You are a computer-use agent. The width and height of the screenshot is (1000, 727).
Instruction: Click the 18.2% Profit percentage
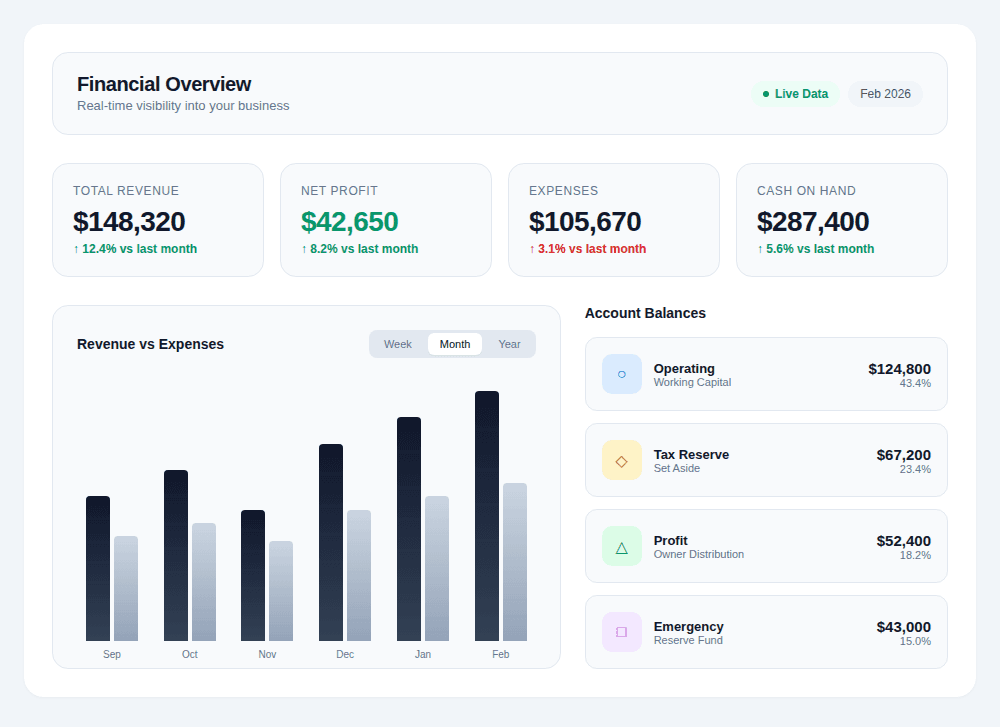pyautogui.click(x=915, y=555)
